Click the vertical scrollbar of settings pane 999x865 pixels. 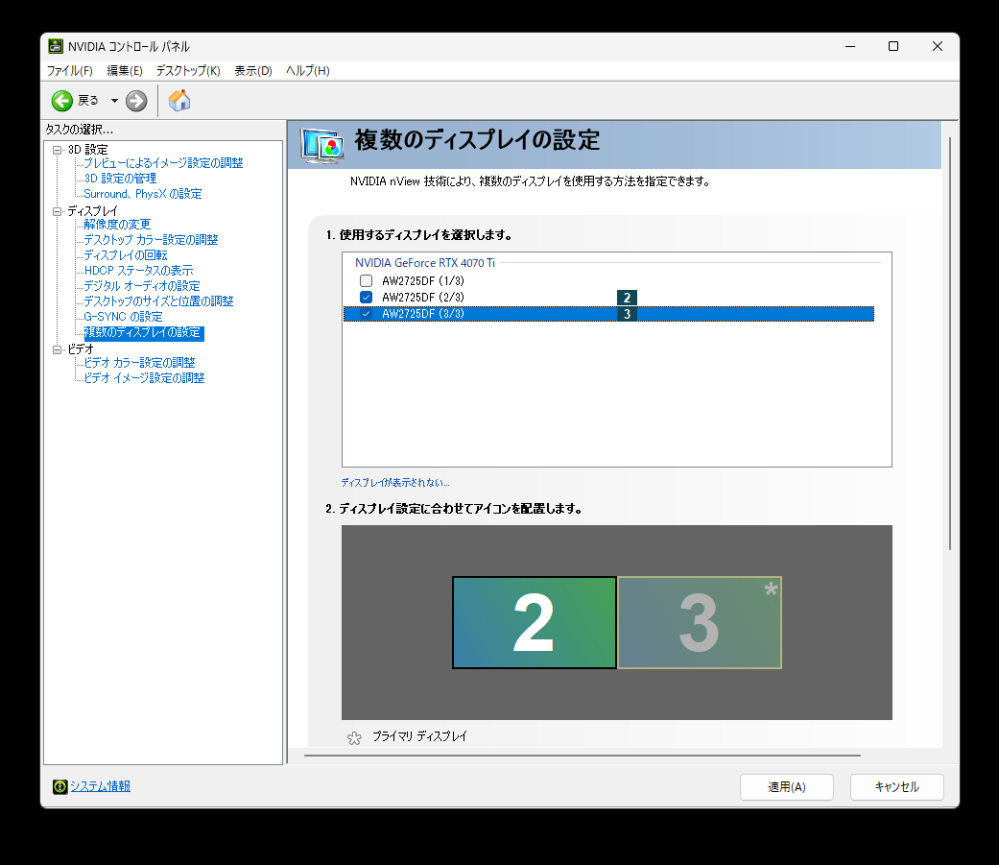click(950, 344)
